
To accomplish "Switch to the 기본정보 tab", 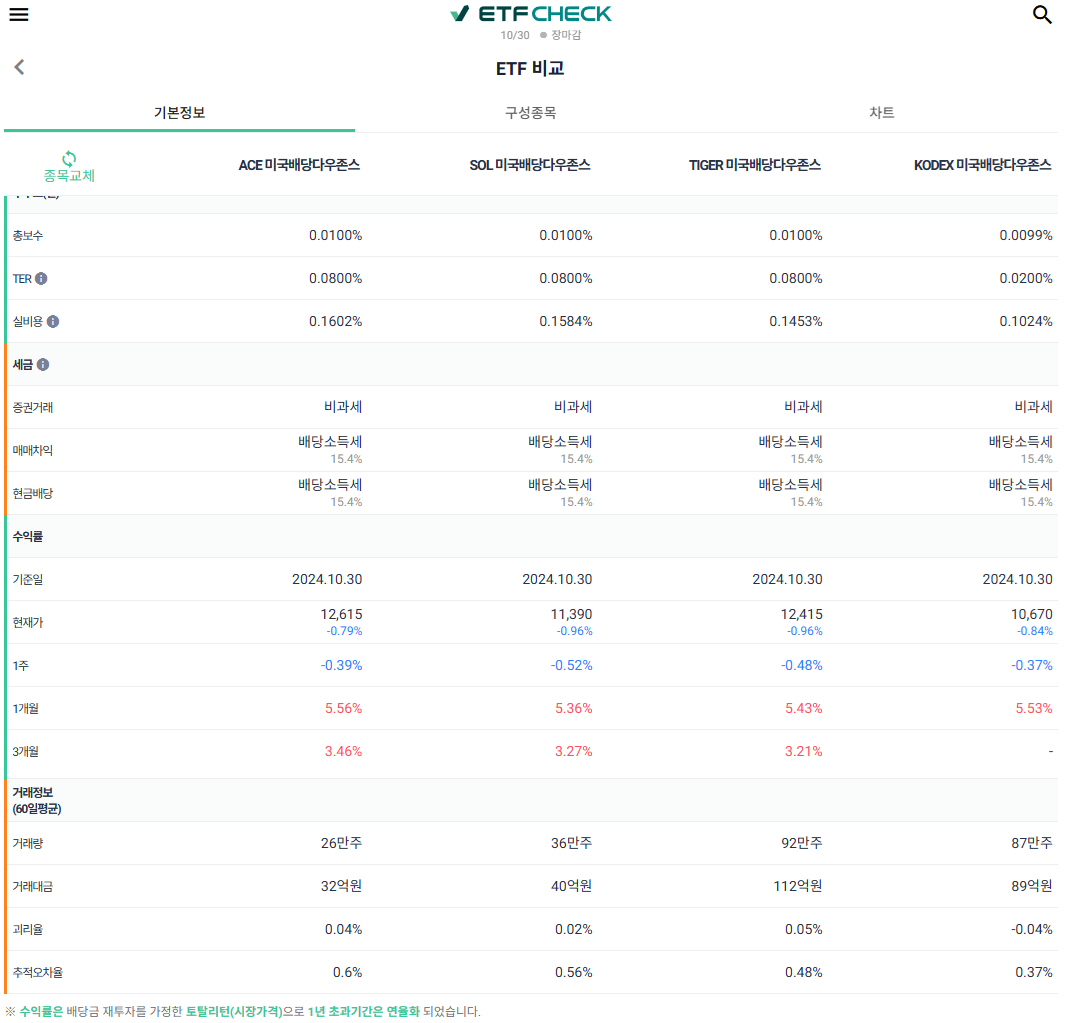I will point(179,112).
